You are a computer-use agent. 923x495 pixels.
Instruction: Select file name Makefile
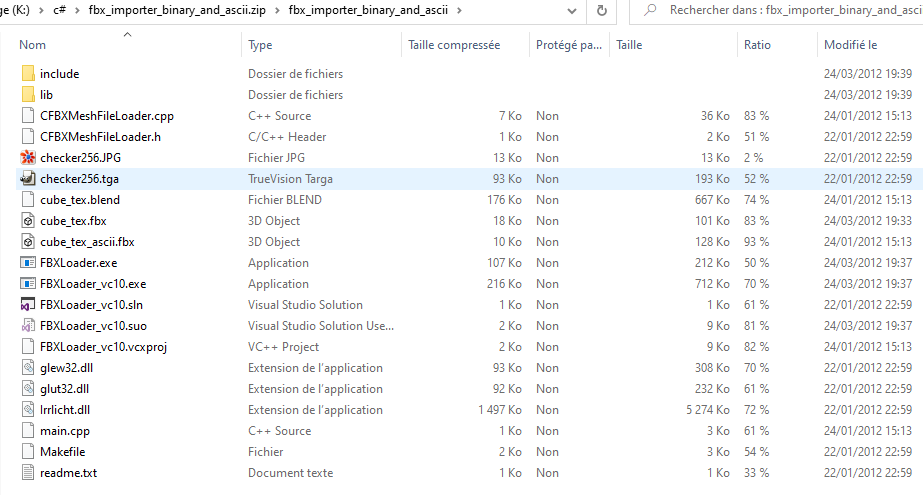pyautogui.click(x=62, y=452)
